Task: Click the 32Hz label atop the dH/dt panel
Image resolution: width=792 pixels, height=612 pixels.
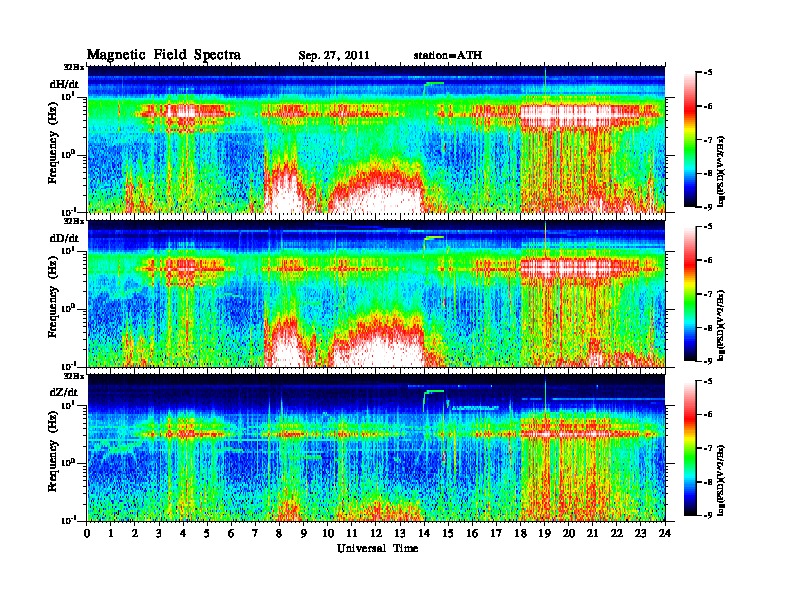Action: point(74,67)
